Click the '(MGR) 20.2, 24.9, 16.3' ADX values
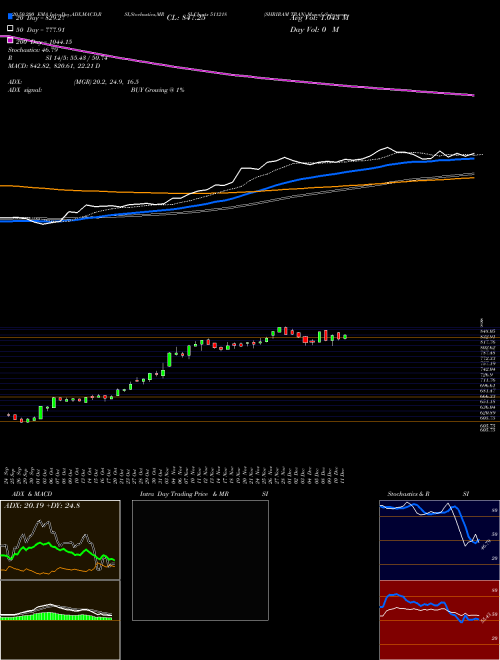 [106, 82]
